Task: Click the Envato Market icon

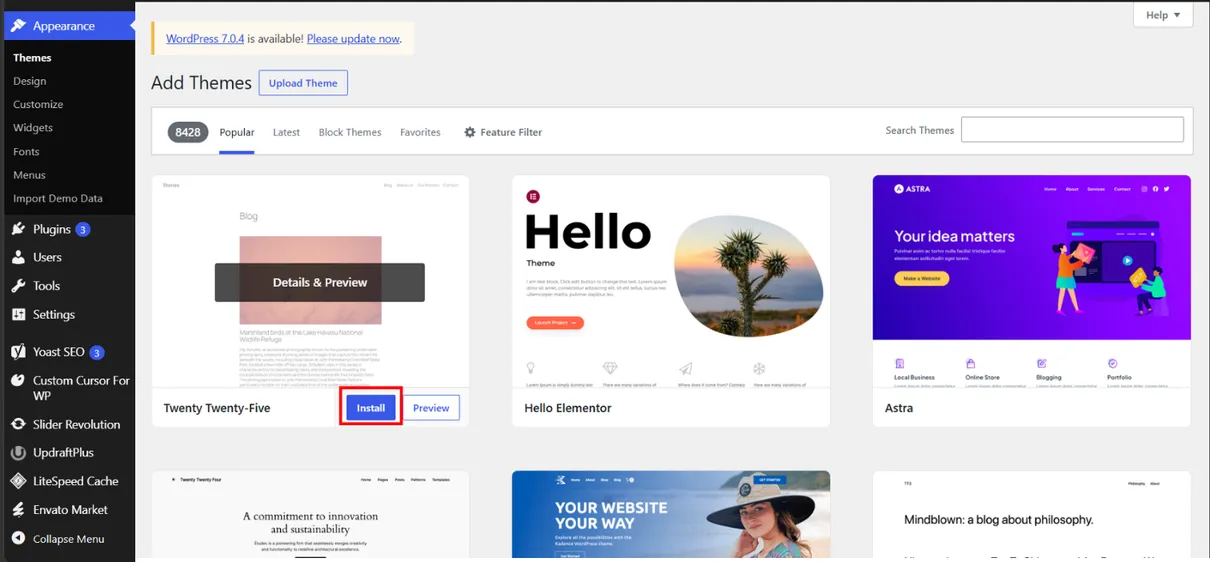Action: (x=18, y=509)
